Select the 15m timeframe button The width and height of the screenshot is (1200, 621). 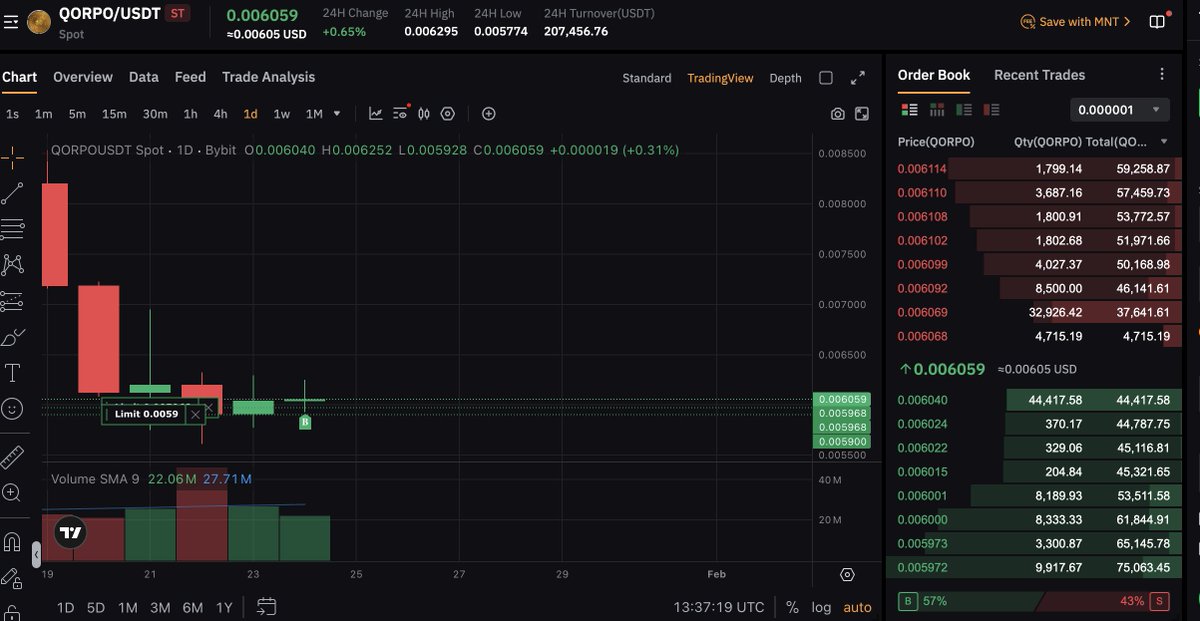(114, 114)
